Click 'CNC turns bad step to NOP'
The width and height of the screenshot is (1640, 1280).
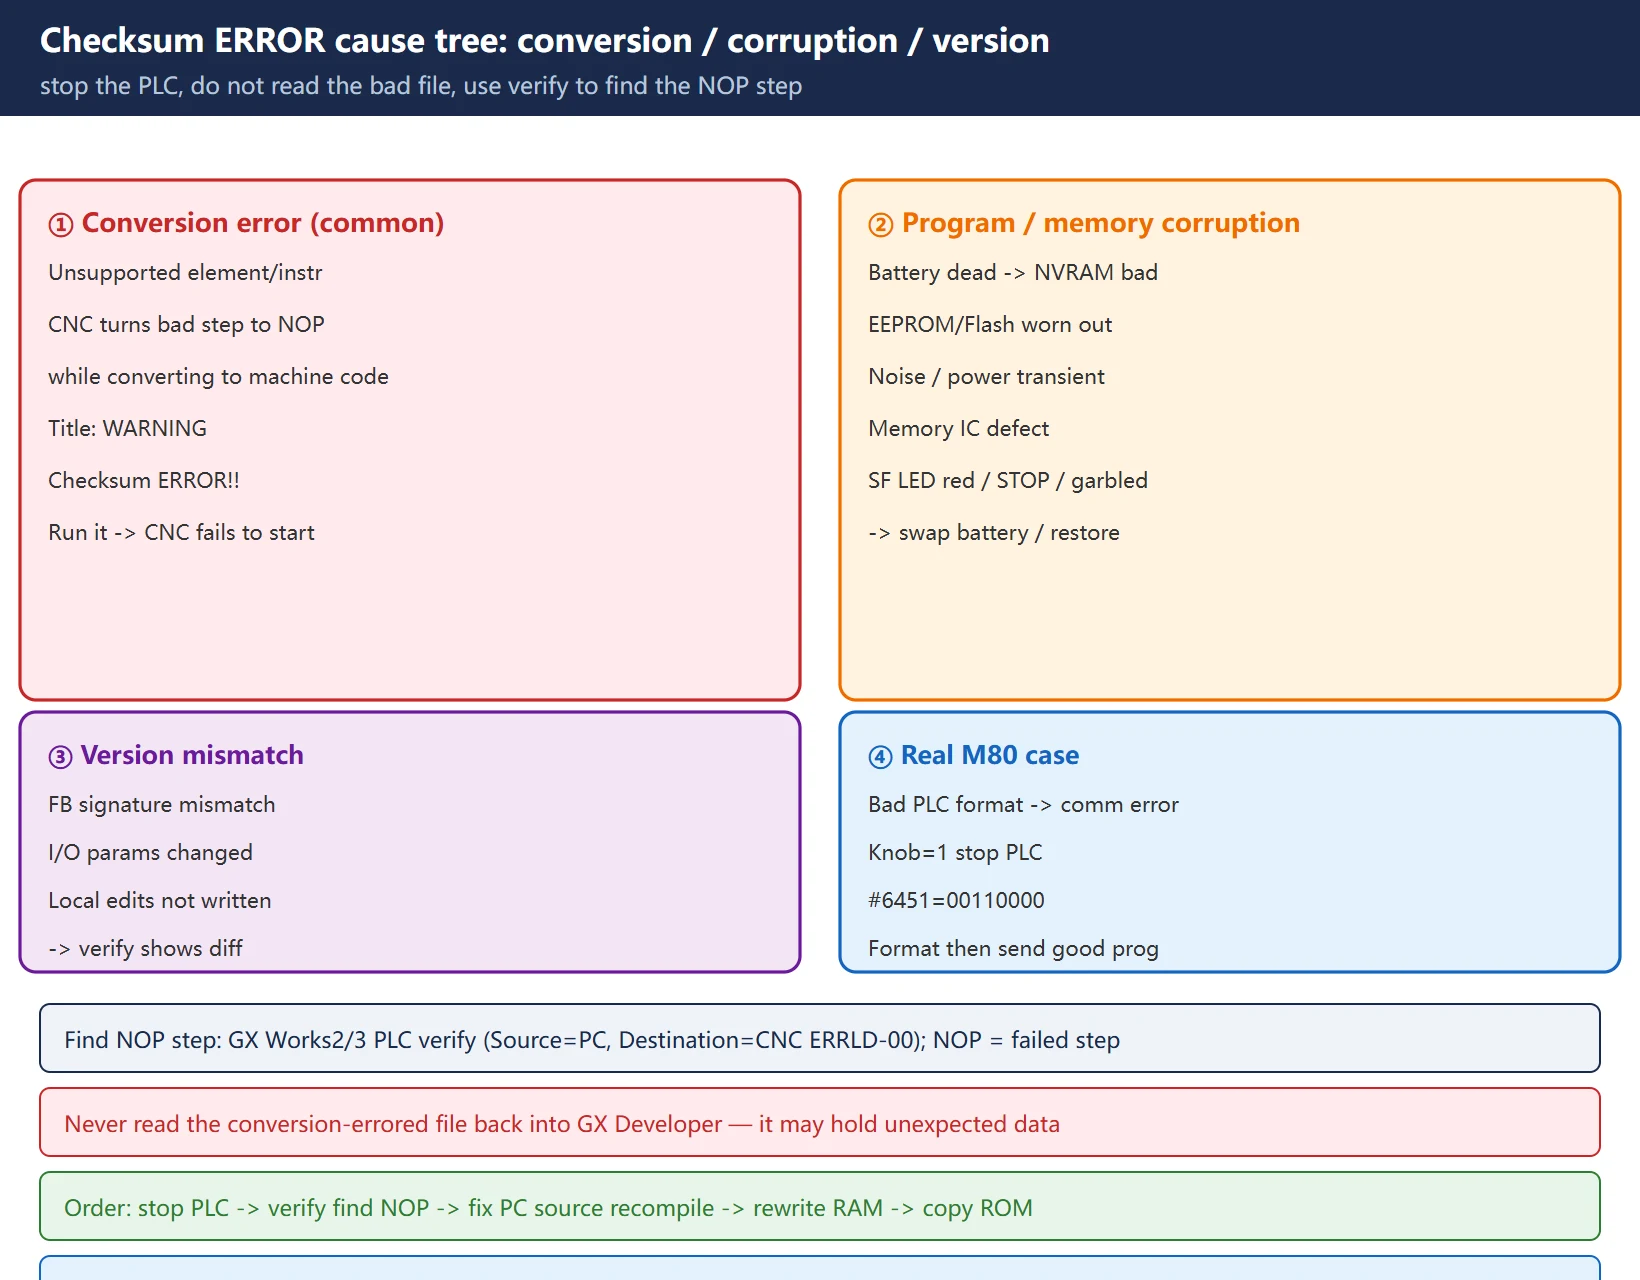(186, 325)
